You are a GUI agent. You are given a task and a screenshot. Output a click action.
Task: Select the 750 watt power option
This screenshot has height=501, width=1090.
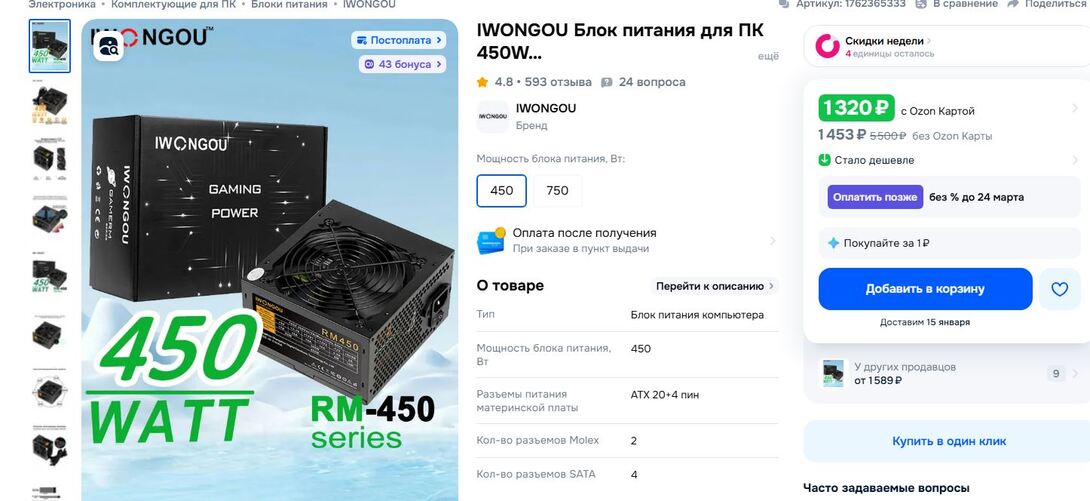click(558, 190)
